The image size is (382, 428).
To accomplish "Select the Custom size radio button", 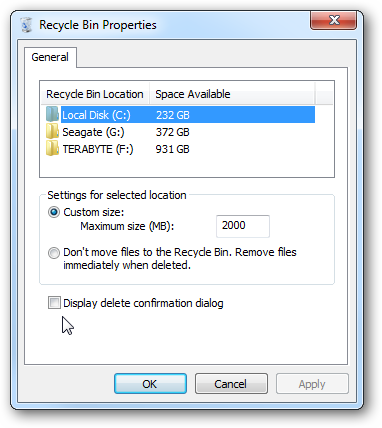I will pos(54,212).
